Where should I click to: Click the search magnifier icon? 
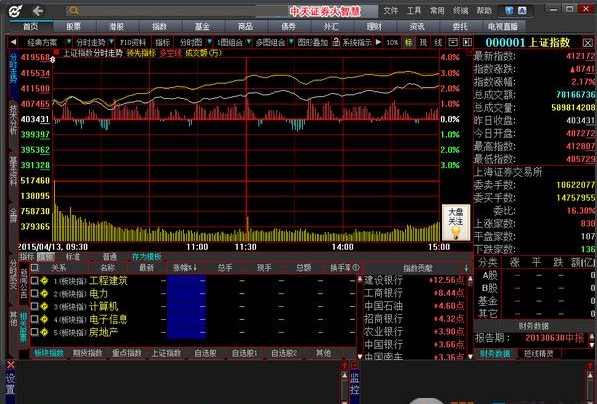point(74,11)
